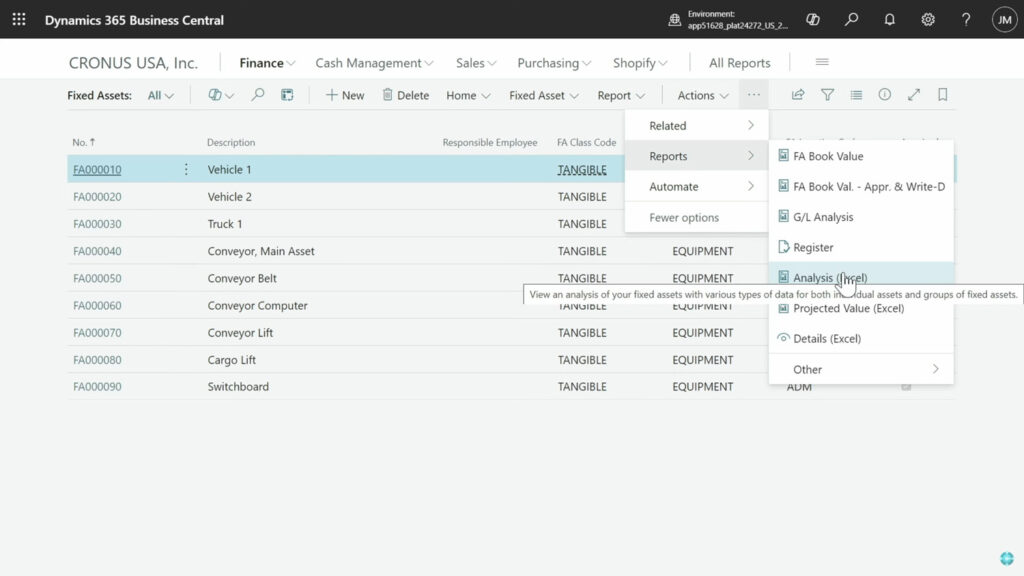Run the FA Book Value report
Viewport: 1024px width, 576px height.
pos(861,156)
